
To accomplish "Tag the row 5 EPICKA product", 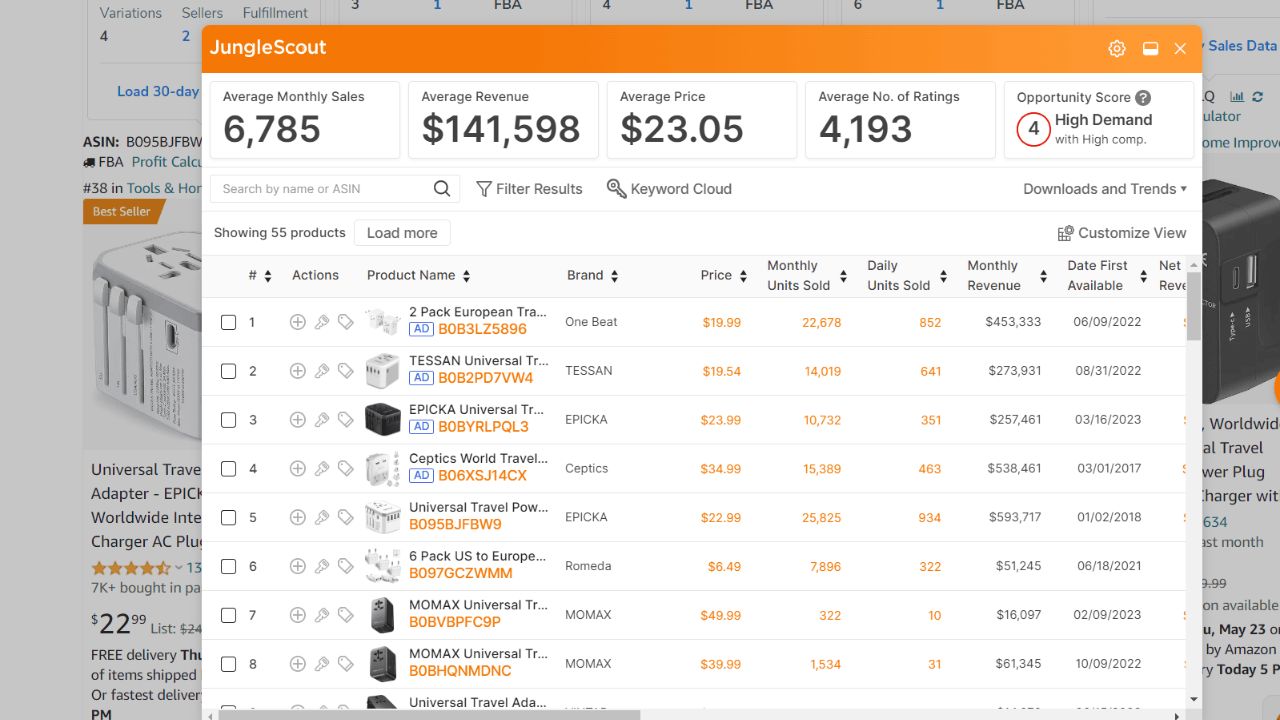I will pyautogui.click(x=345, y=517).
